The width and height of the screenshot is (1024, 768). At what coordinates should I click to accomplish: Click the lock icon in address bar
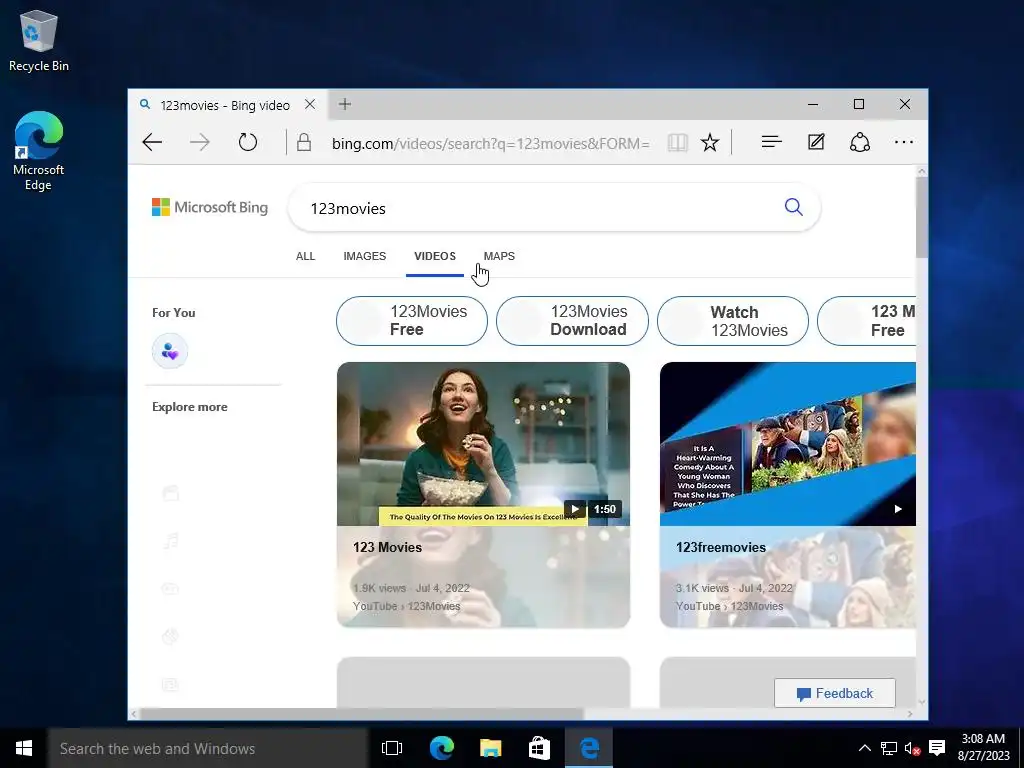click(x=304, y=142)
